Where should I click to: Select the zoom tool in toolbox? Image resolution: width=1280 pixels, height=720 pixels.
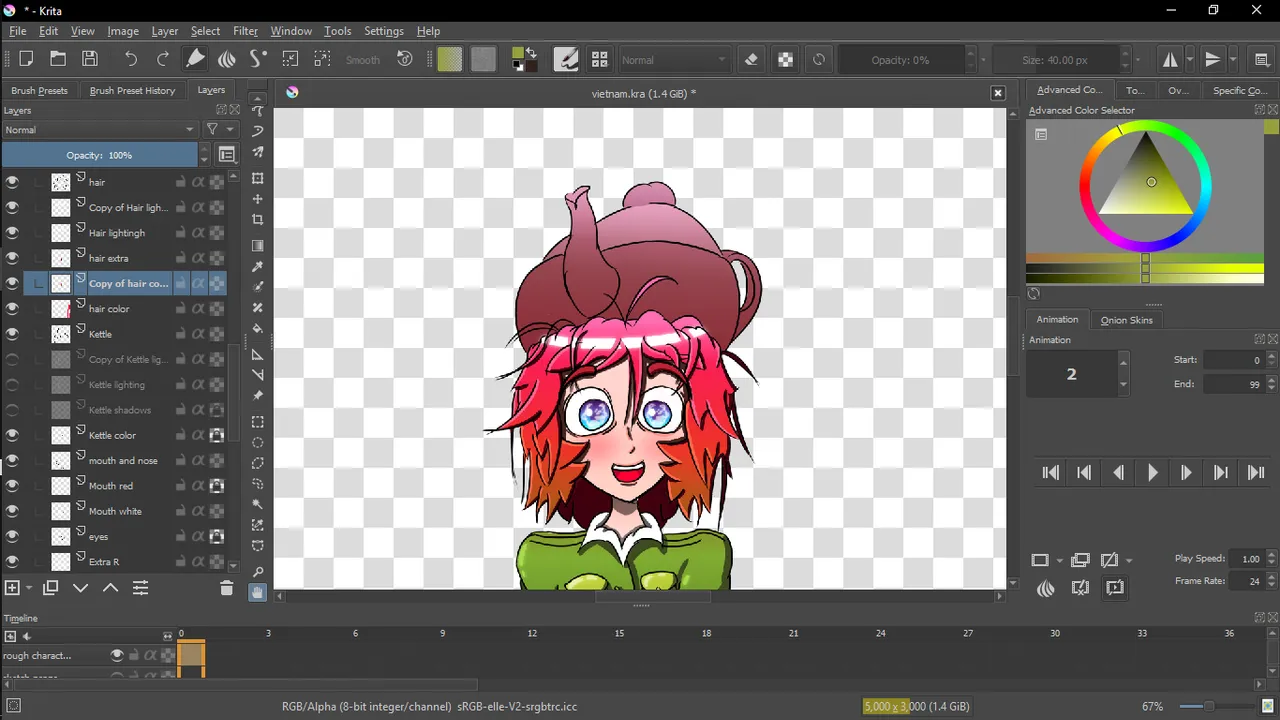(258, 572)
